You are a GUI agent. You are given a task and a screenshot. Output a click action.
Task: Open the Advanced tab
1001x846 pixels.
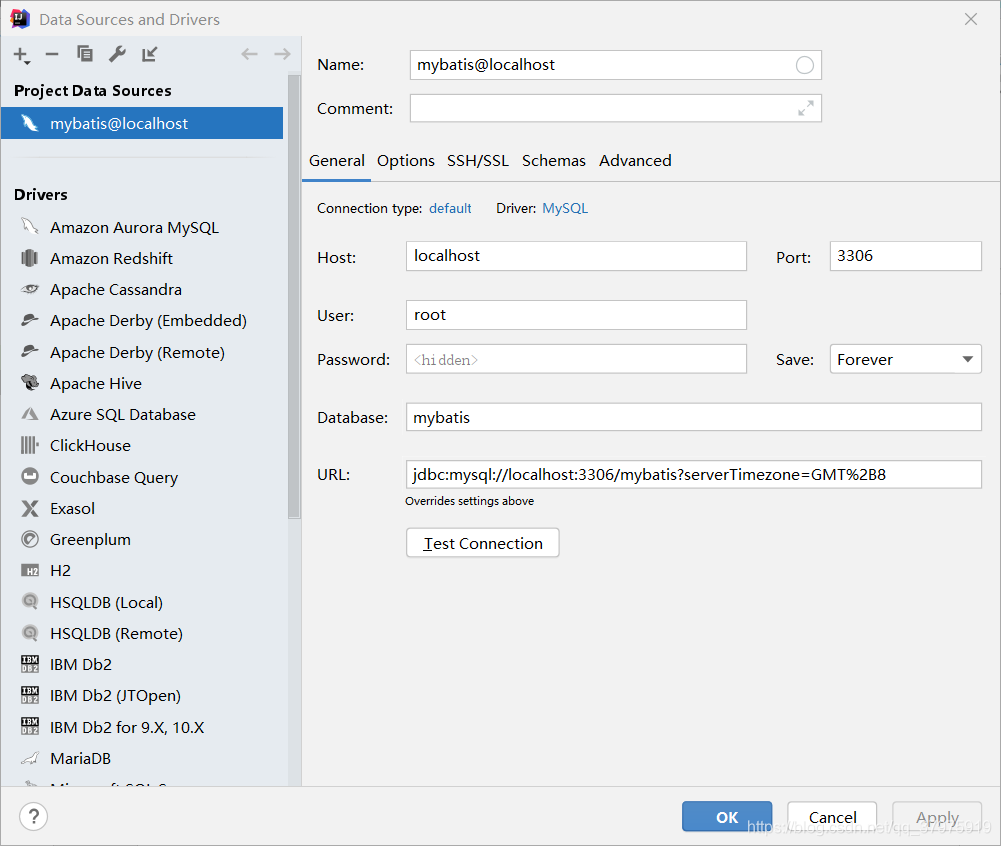[635, 161]
